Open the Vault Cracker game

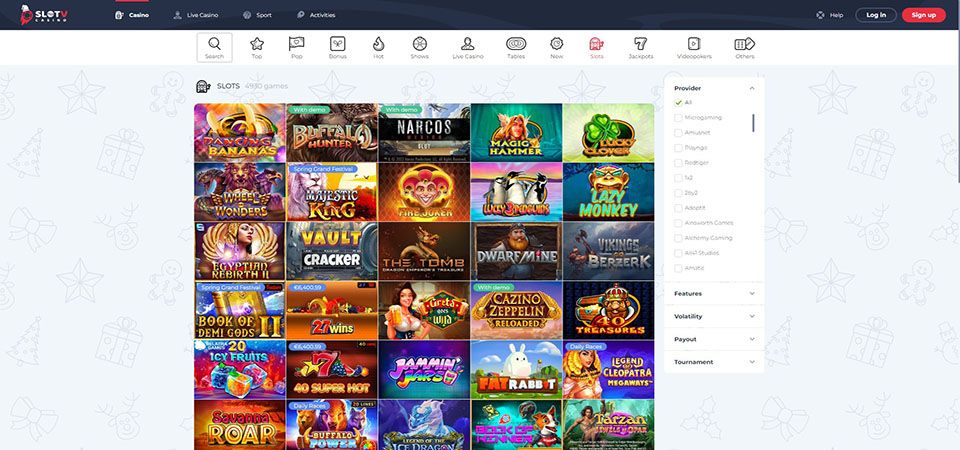coord(332,251)
